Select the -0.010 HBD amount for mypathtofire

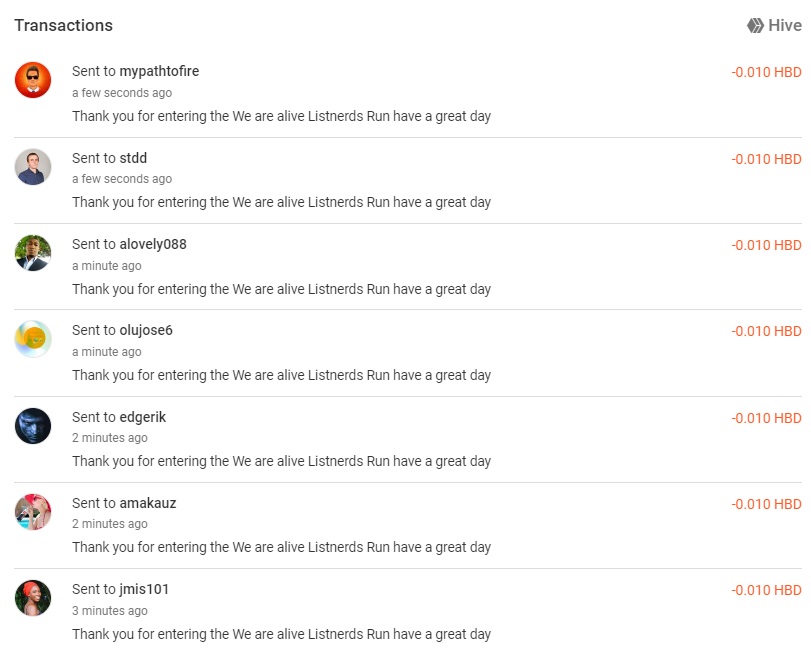click(x=766, y=72)
